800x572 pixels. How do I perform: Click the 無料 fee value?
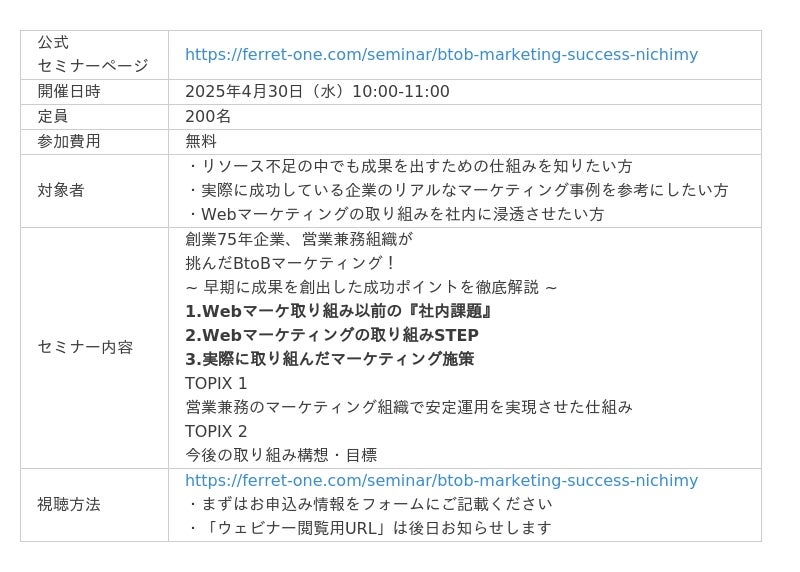pyautogui.click(x=201, y=141)
